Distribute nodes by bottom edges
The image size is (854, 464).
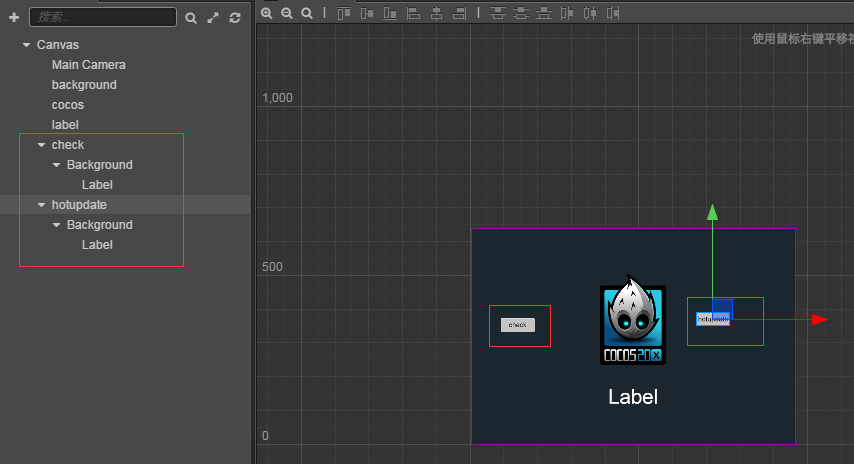544,13
